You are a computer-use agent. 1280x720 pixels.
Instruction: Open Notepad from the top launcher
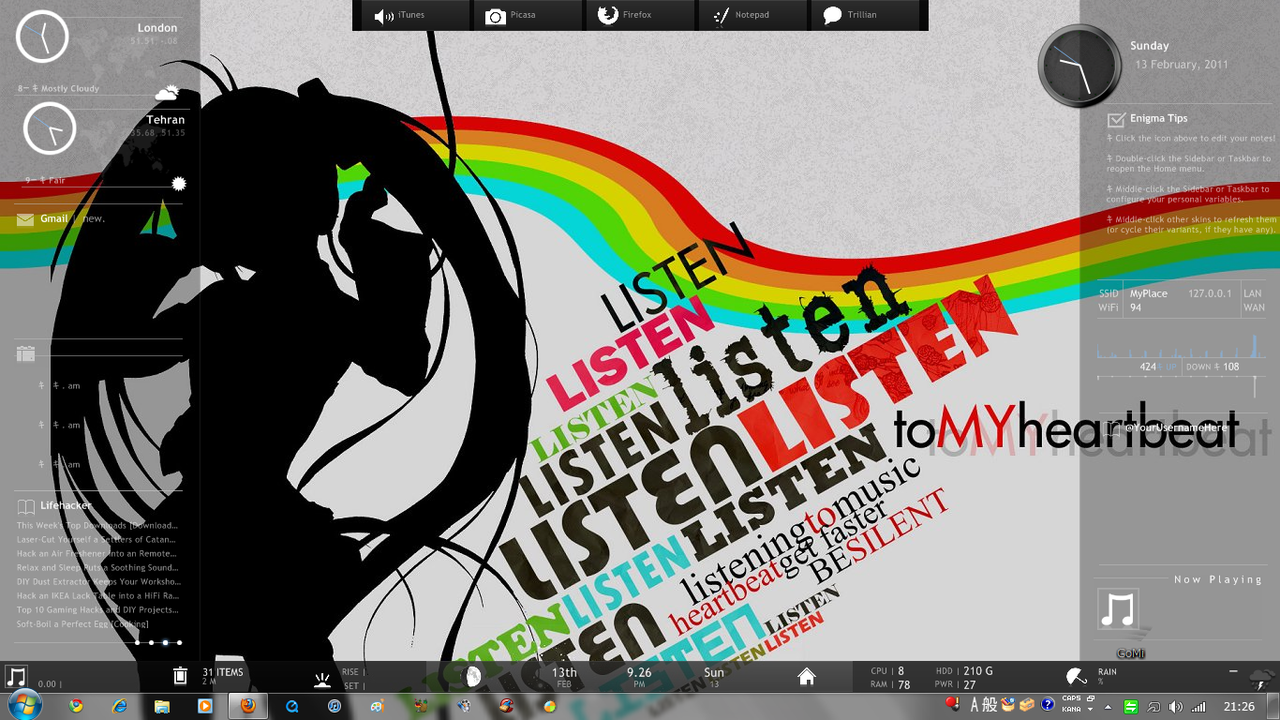coord(740,16)
